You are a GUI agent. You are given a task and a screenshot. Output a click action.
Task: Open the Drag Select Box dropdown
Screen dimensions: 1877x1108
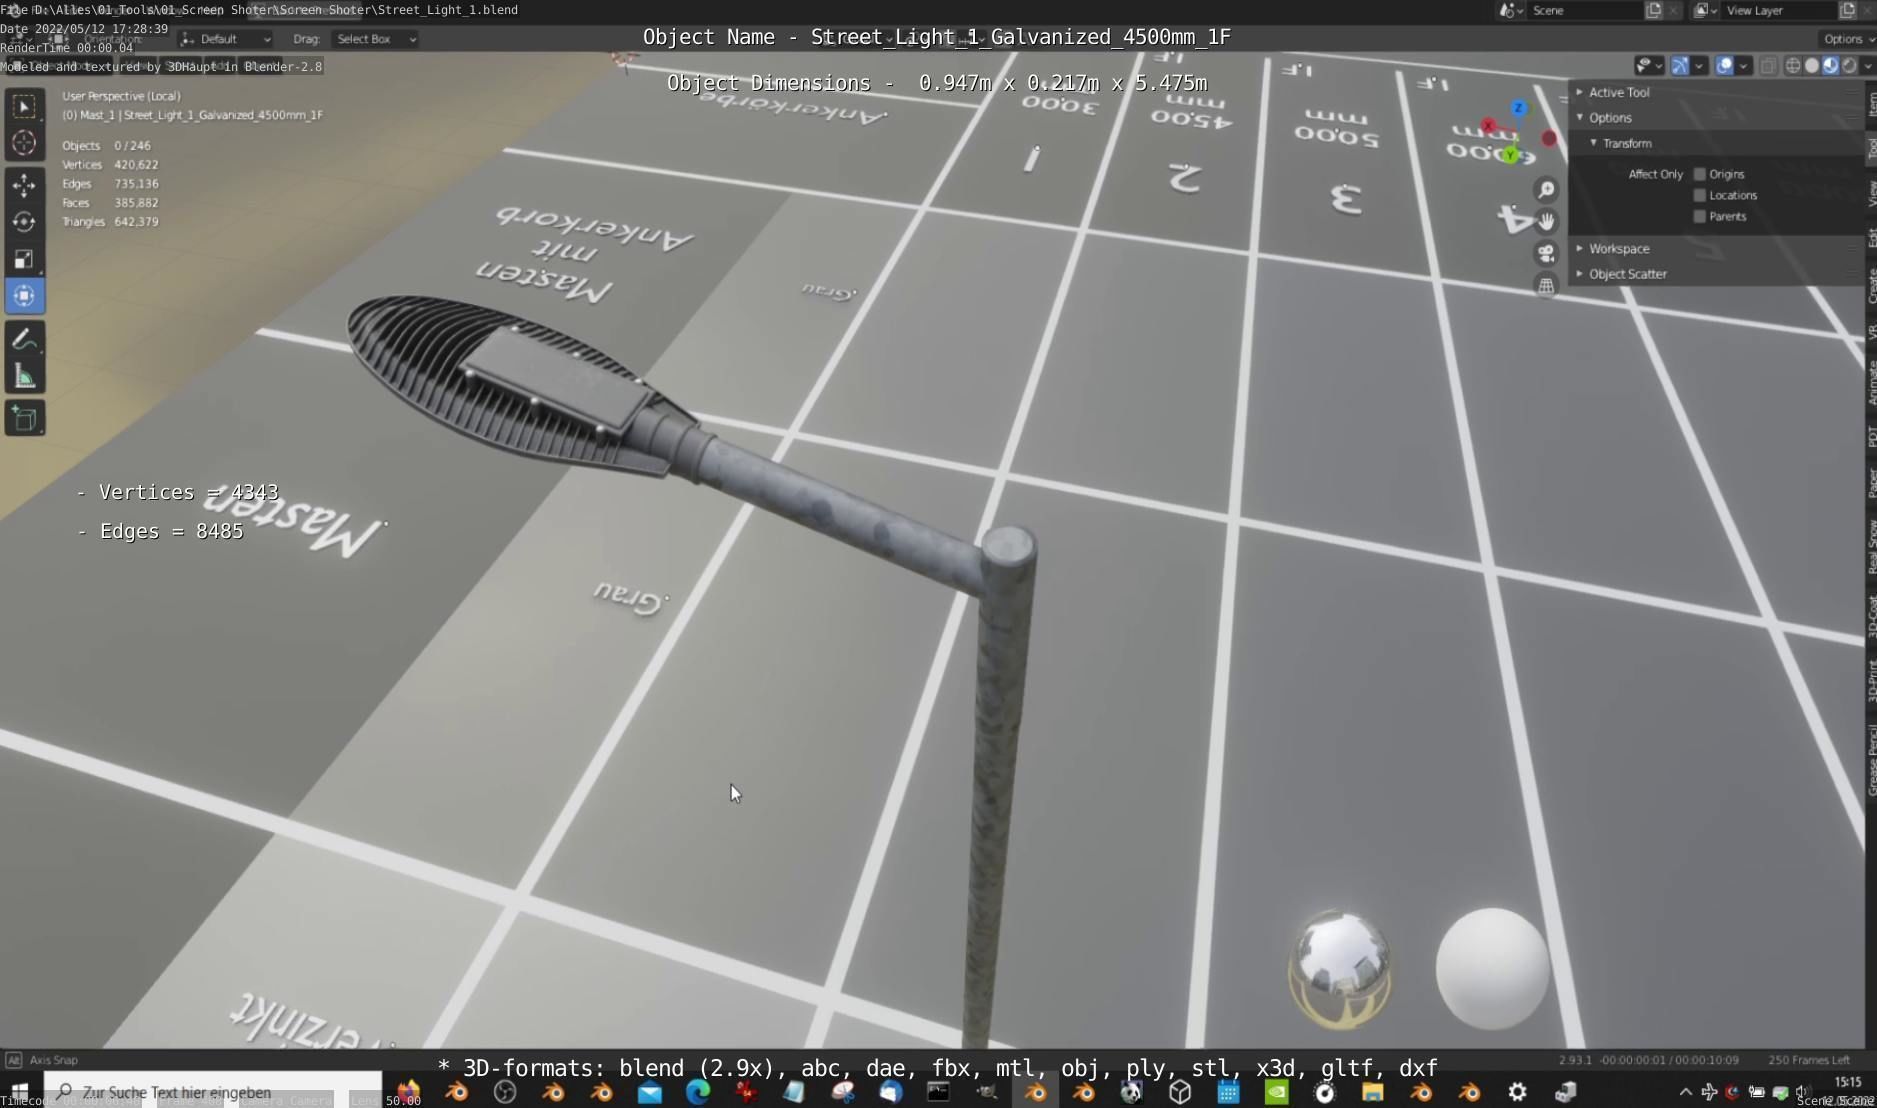coord(375,39)
